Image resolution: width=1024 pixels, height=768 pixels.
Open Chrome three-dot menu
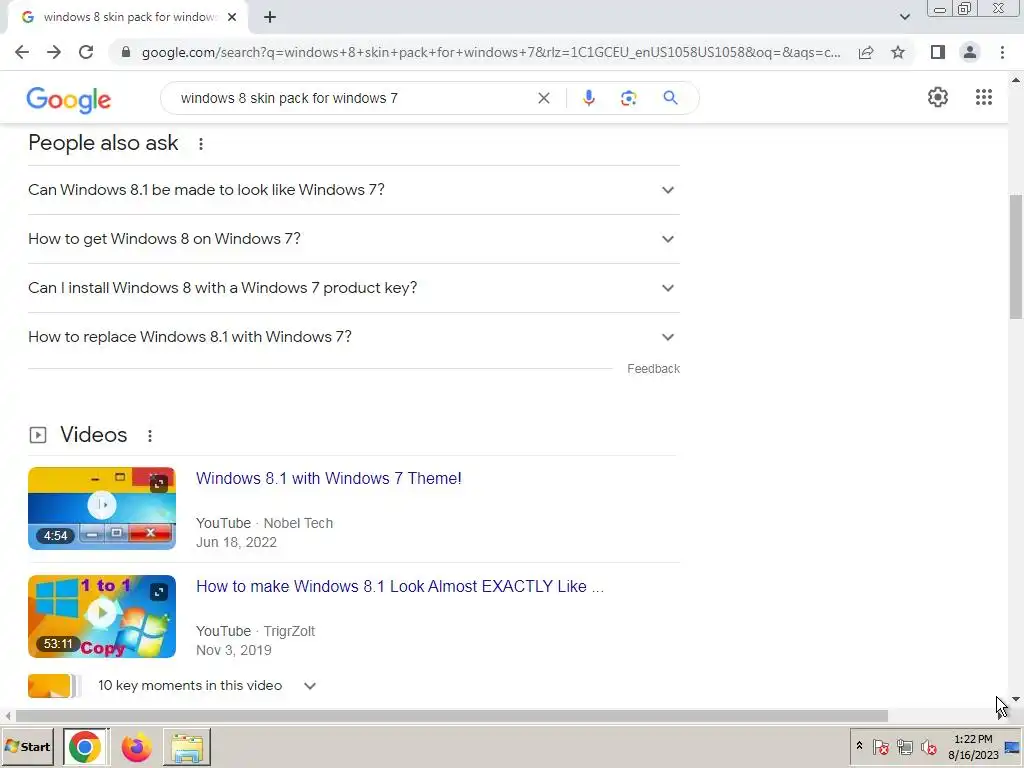click(1002, 52)
